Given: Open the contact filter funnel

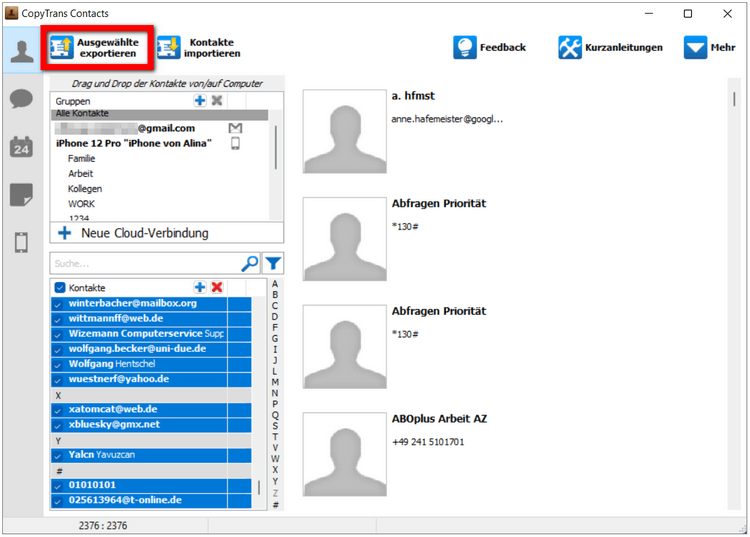Looking at the screenshot, I should click(x=273, y=263).
